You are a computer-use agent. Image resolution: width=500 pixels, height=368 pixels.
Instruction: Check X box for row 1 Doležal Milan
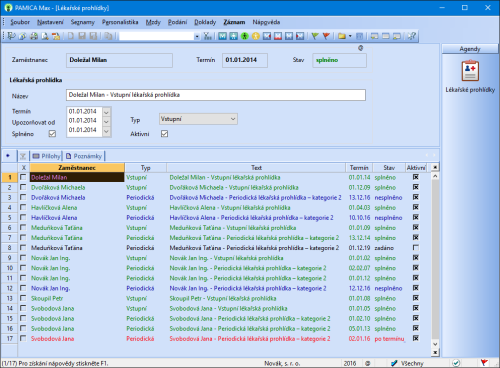(23, 177)
